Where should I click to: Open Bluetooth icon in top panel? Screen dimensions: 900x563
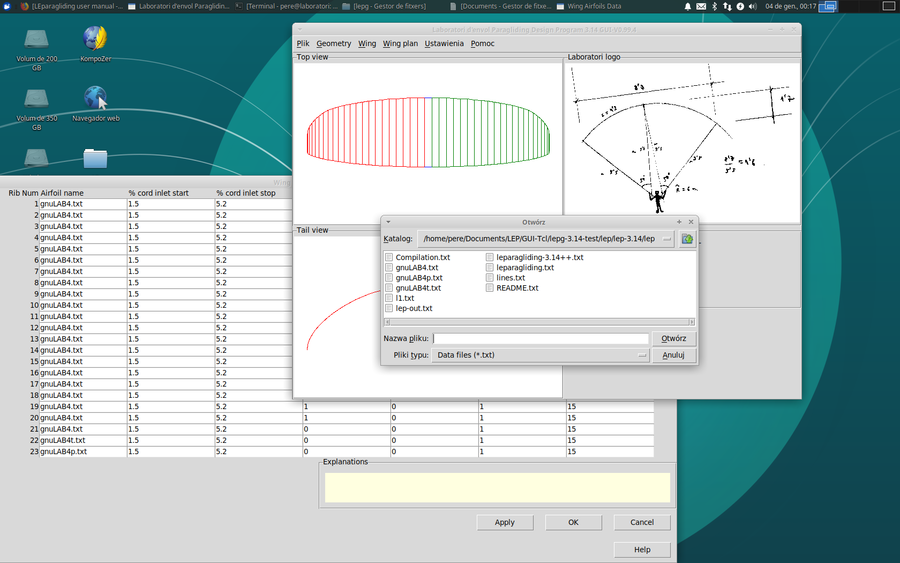(x=714, y=6)
